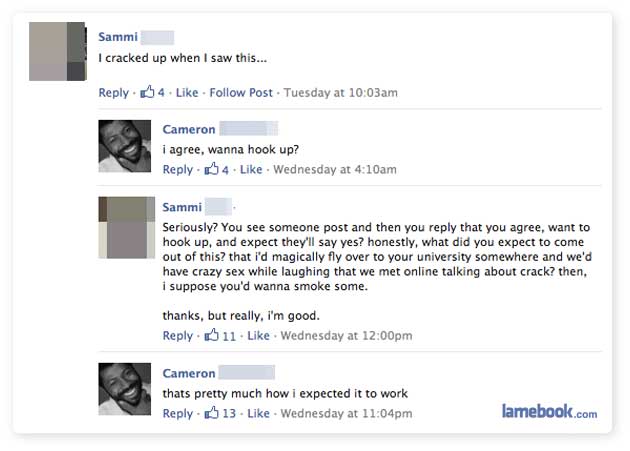Screen dimensions: 630x451
Task: Open timestamp 'Wednesday at 11:04pm'
Action: click(x=346, y=414)
